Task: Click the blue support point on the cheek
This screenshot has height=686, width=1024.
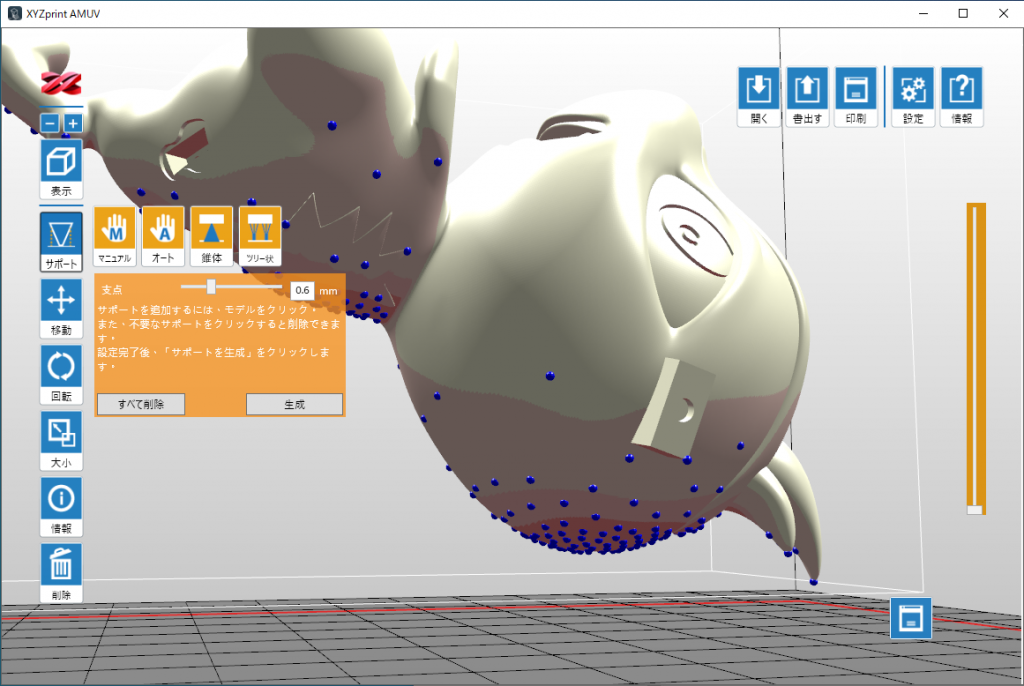Action: (x=550, y=376)
